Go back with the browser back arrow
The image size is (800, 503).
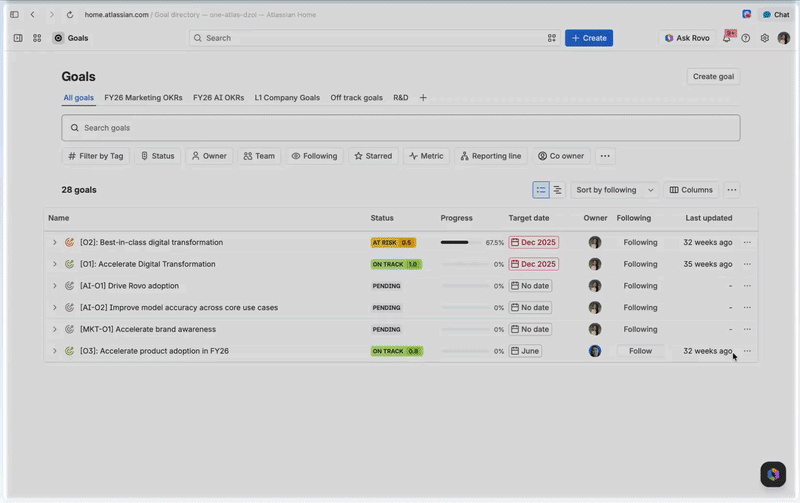point(33,14)
